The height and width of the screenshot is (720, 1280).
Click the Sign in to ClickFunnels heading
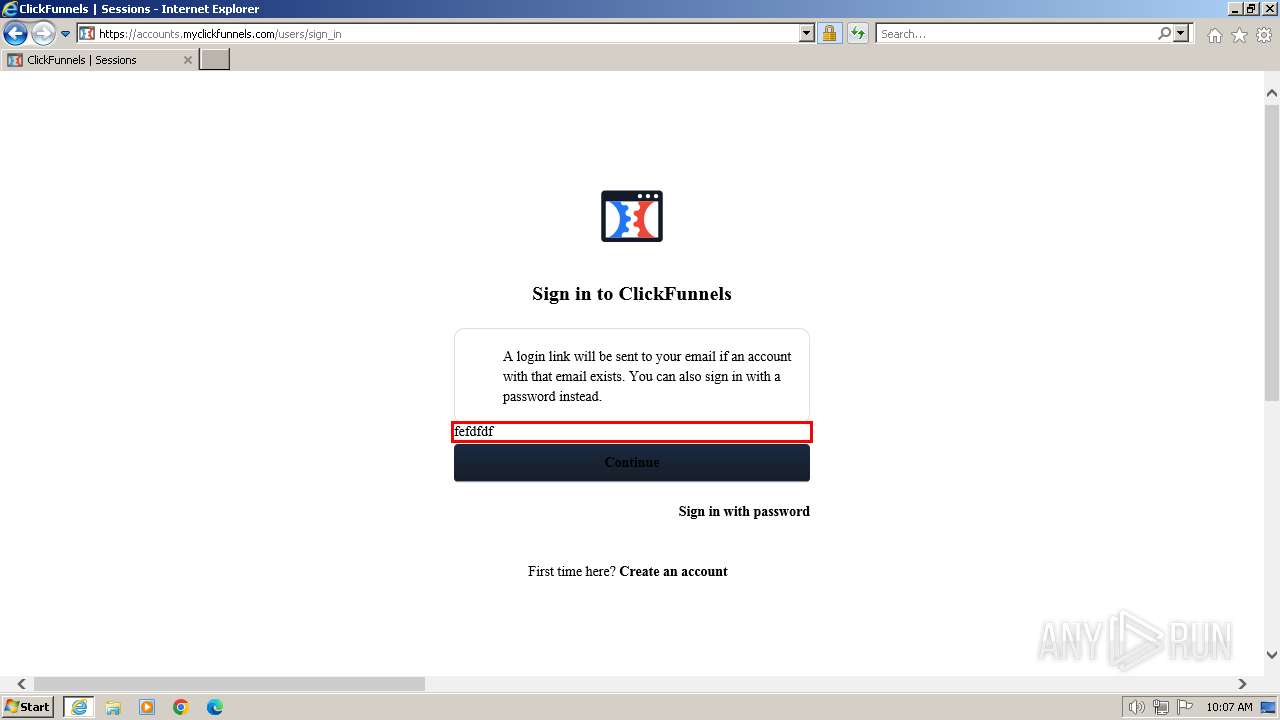[x=632, y=294]
